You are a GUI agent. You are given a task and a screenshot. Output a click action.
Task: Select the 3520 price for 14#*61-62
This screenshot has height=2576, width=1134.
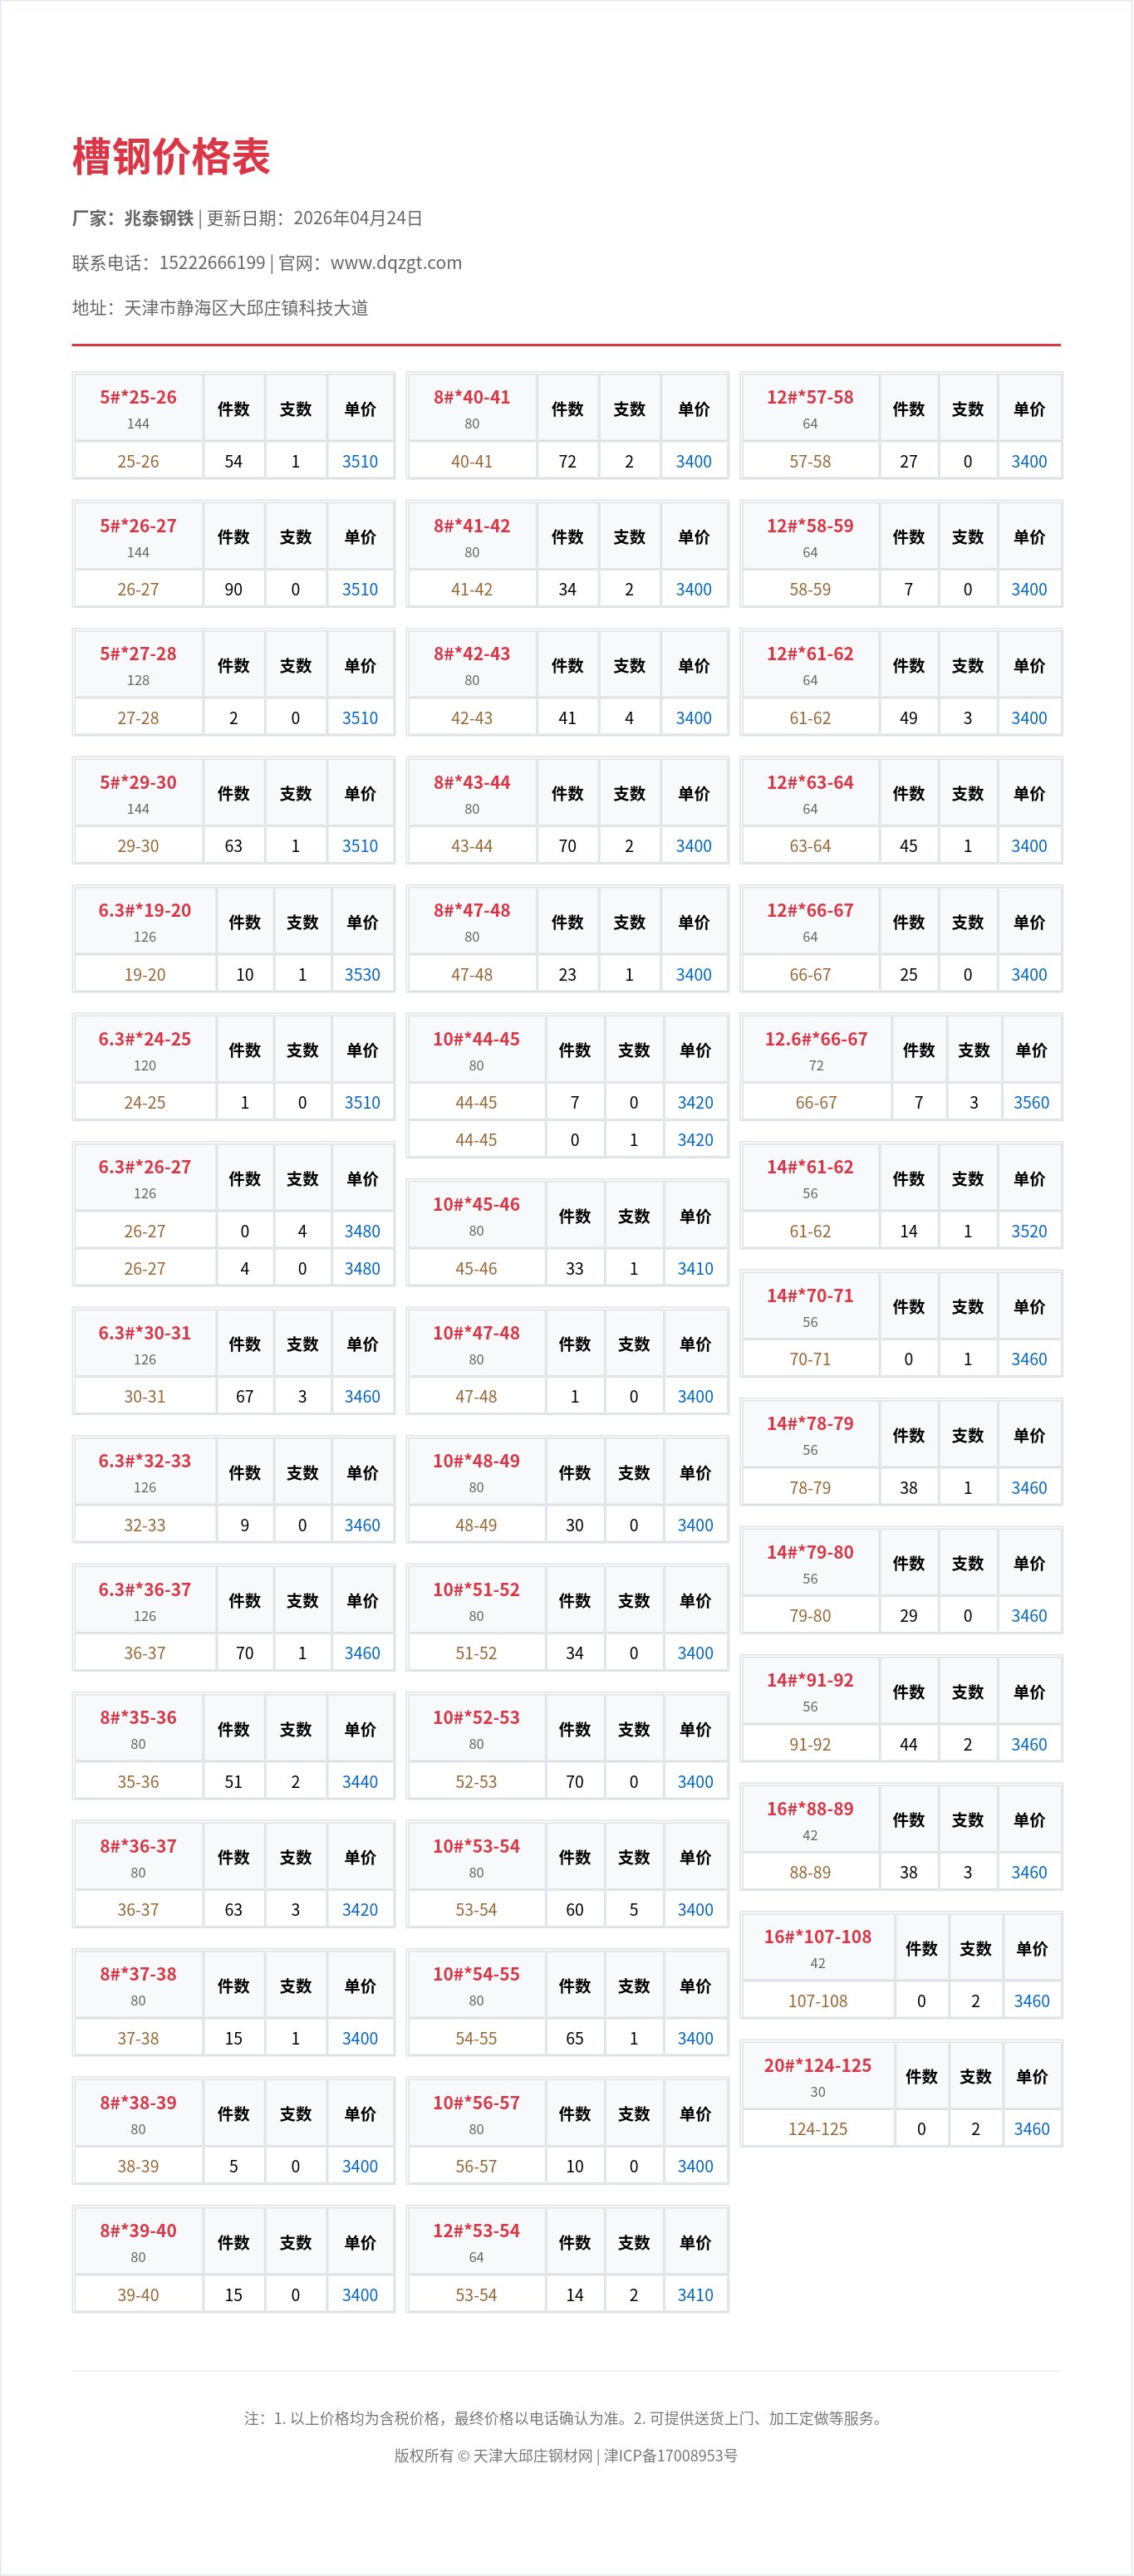coord(1028,1232)
